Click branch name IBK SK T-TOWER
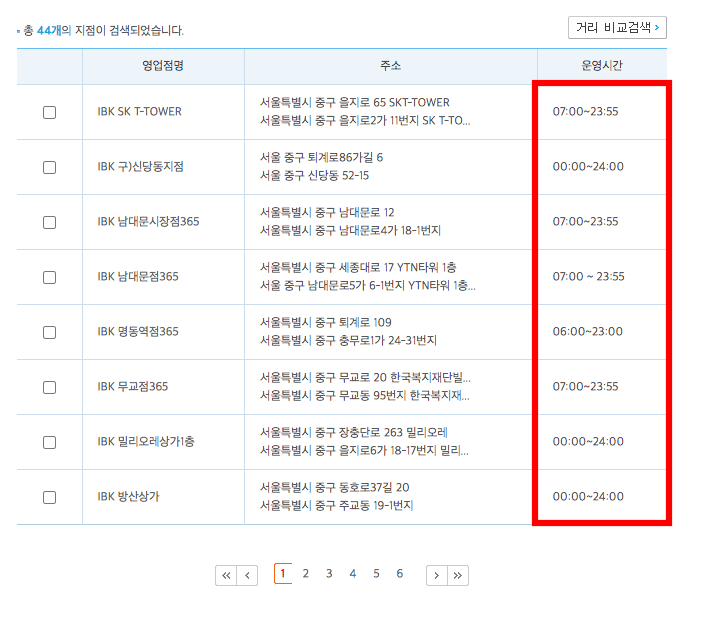Screen dimensions: 715x622 tap(140, 112)
